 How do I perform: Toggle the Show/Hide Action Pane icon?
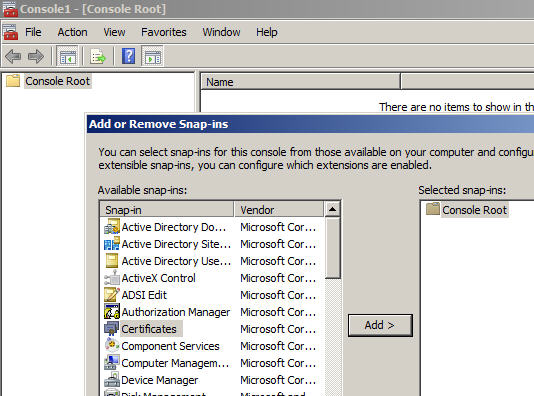click(x=152, y=57)
